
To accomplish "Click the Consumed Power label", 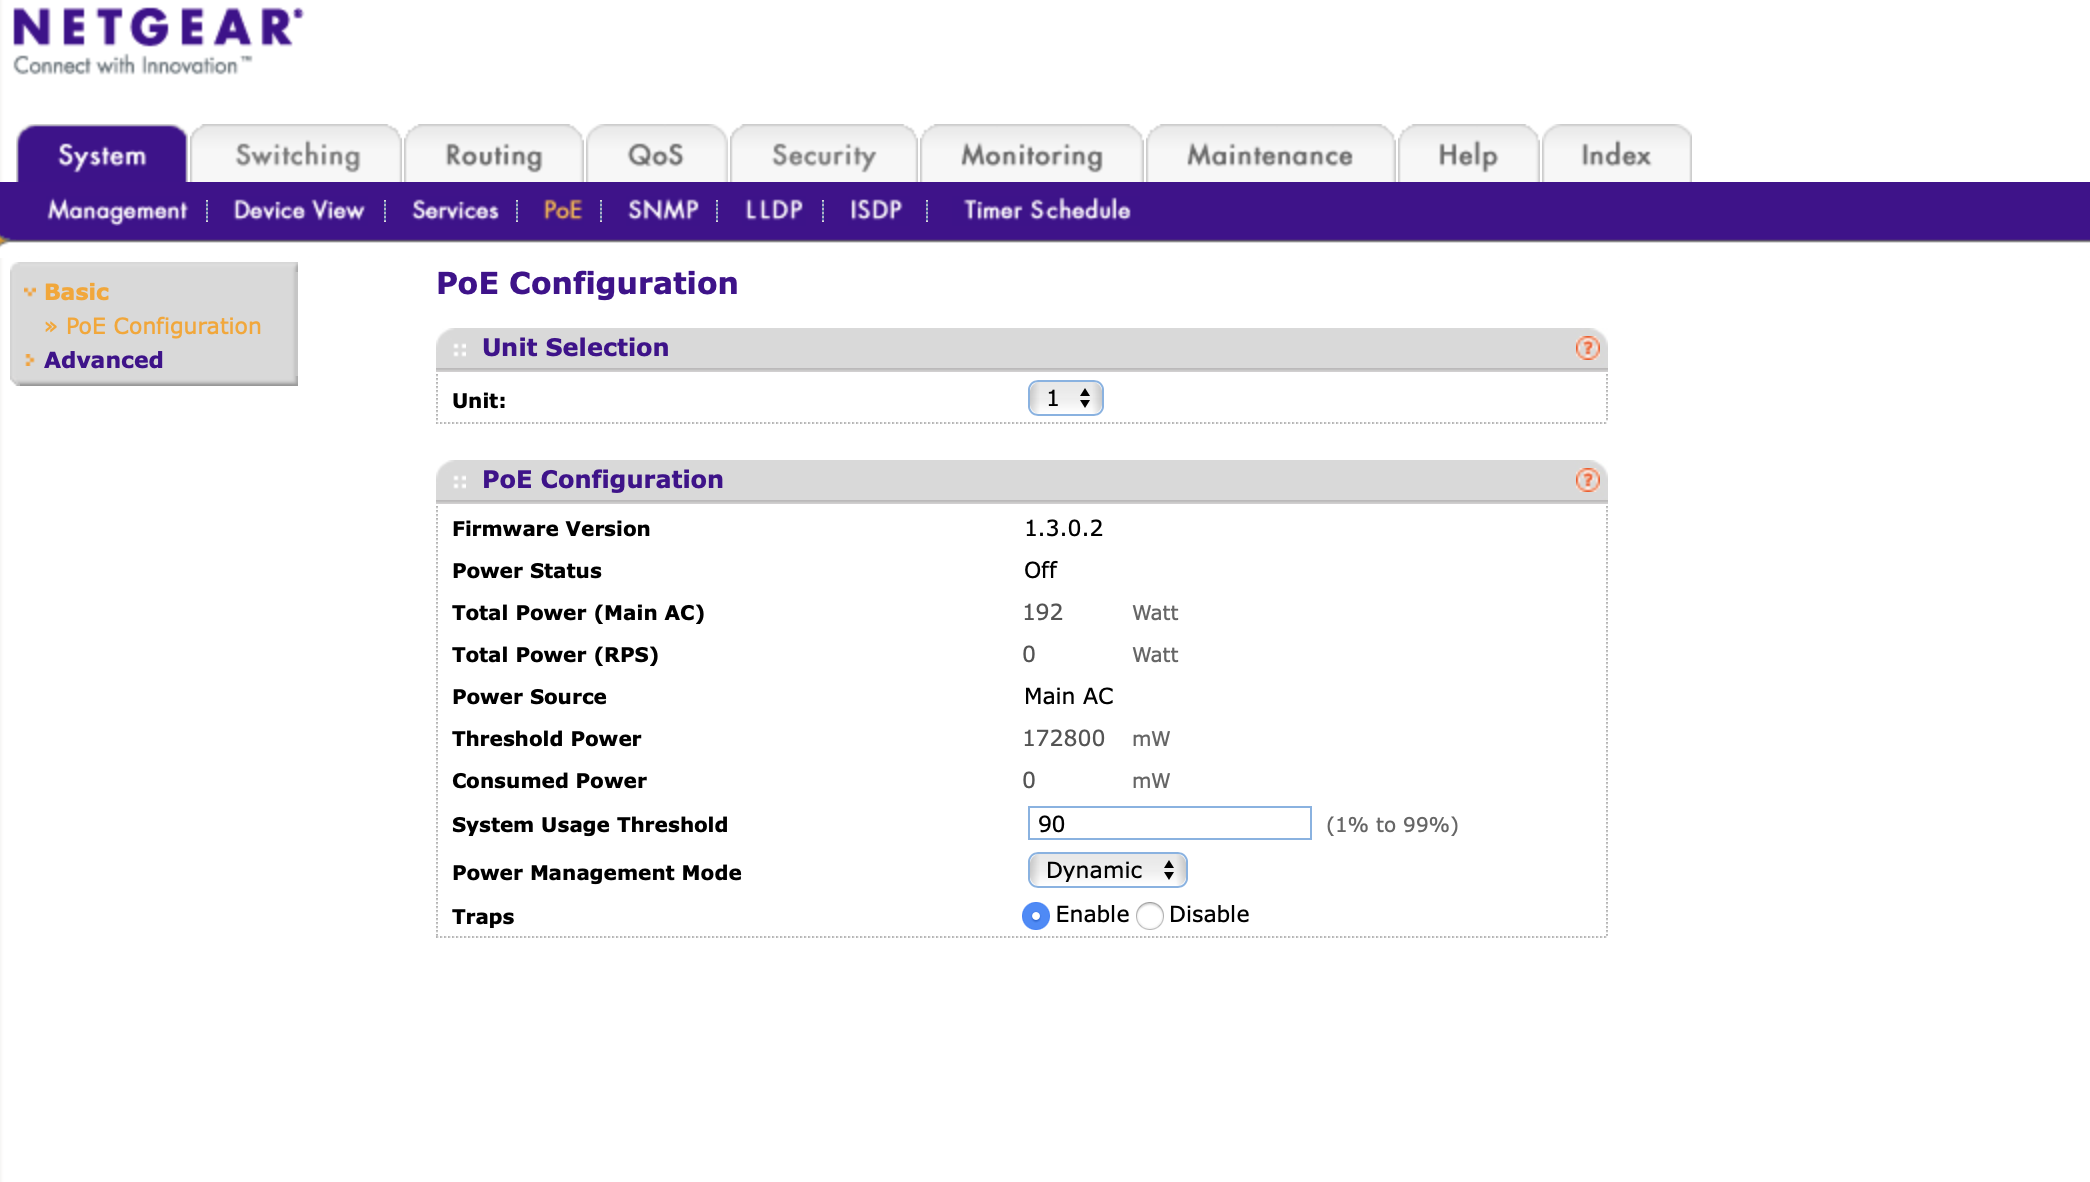I will pos(549,781).
